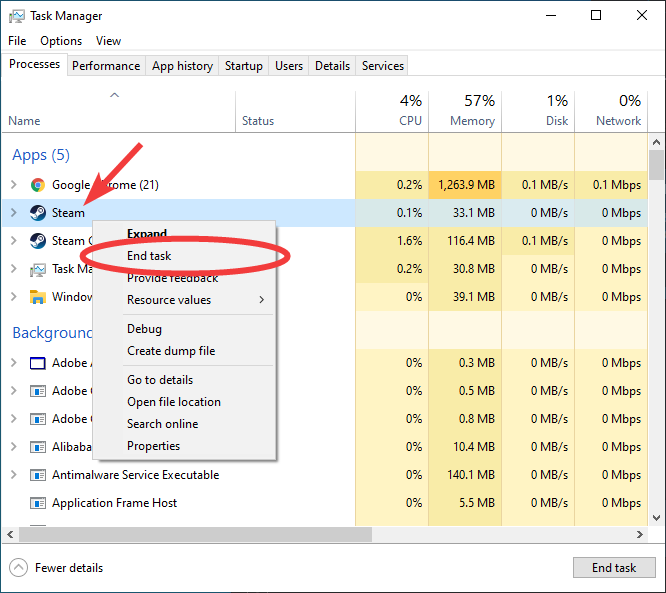Image resolution: width=666 pixels, height=593 pixels.
Task: Select the Processes tab
Action: point(34,64)
